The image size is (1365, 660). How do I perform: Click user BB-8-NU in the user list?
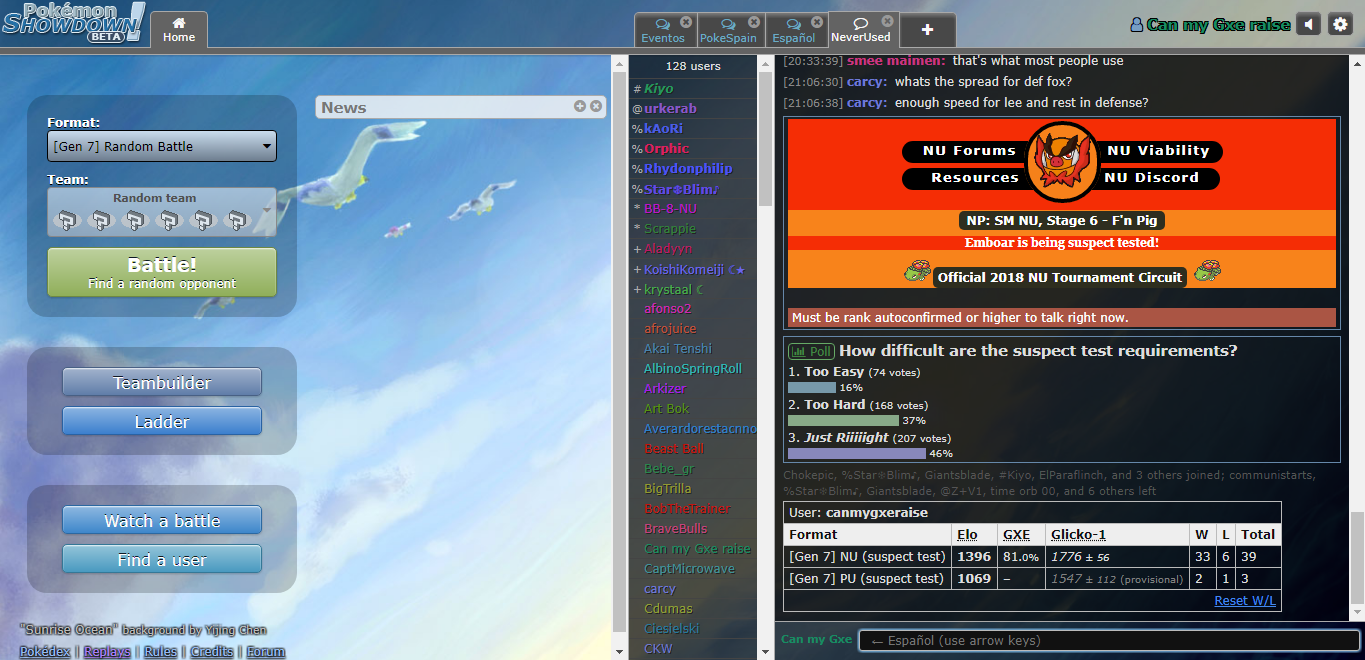670,209
